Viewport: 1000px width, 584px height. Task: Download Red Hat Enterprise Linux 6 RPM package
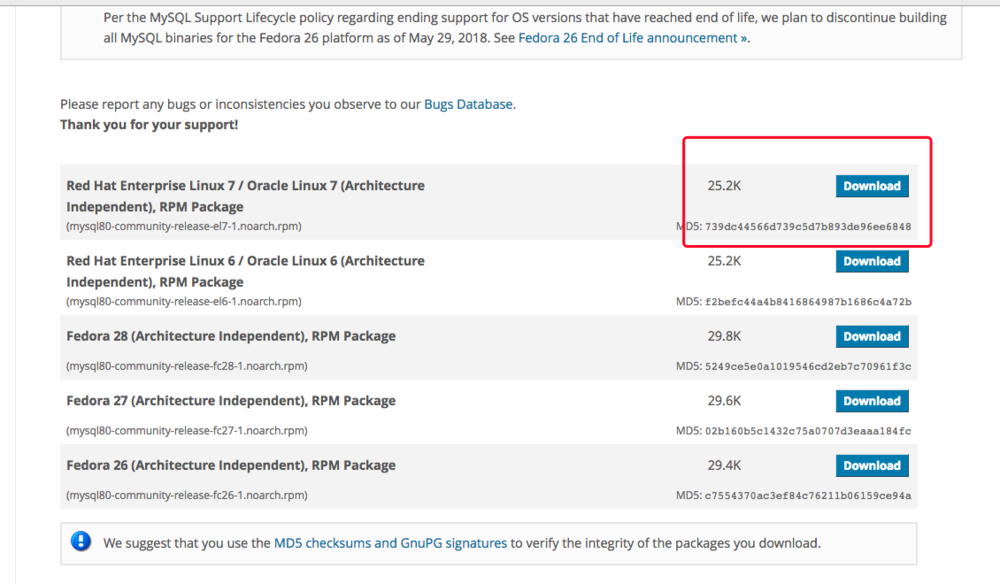click(872, 261)
